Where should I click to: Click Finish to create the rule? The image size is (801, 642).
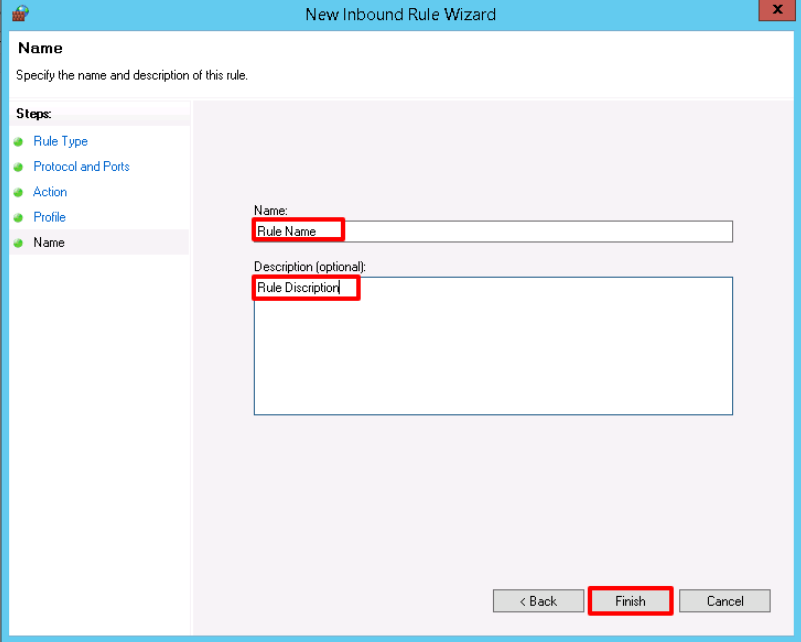pyautogui.click(x=630, y=601)
